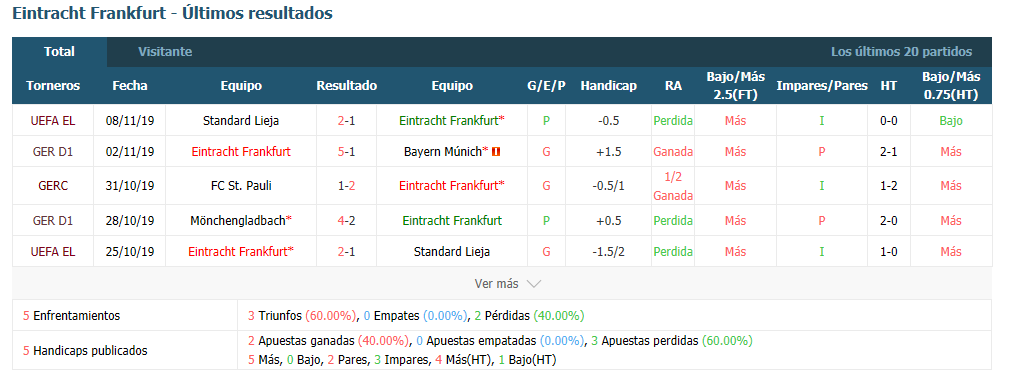The height and width of the screenshot is (379, 1015).
Task: Open the 1-2 result against FC St. Pauli
Action: pyautogui.click(x=346, y=186)
